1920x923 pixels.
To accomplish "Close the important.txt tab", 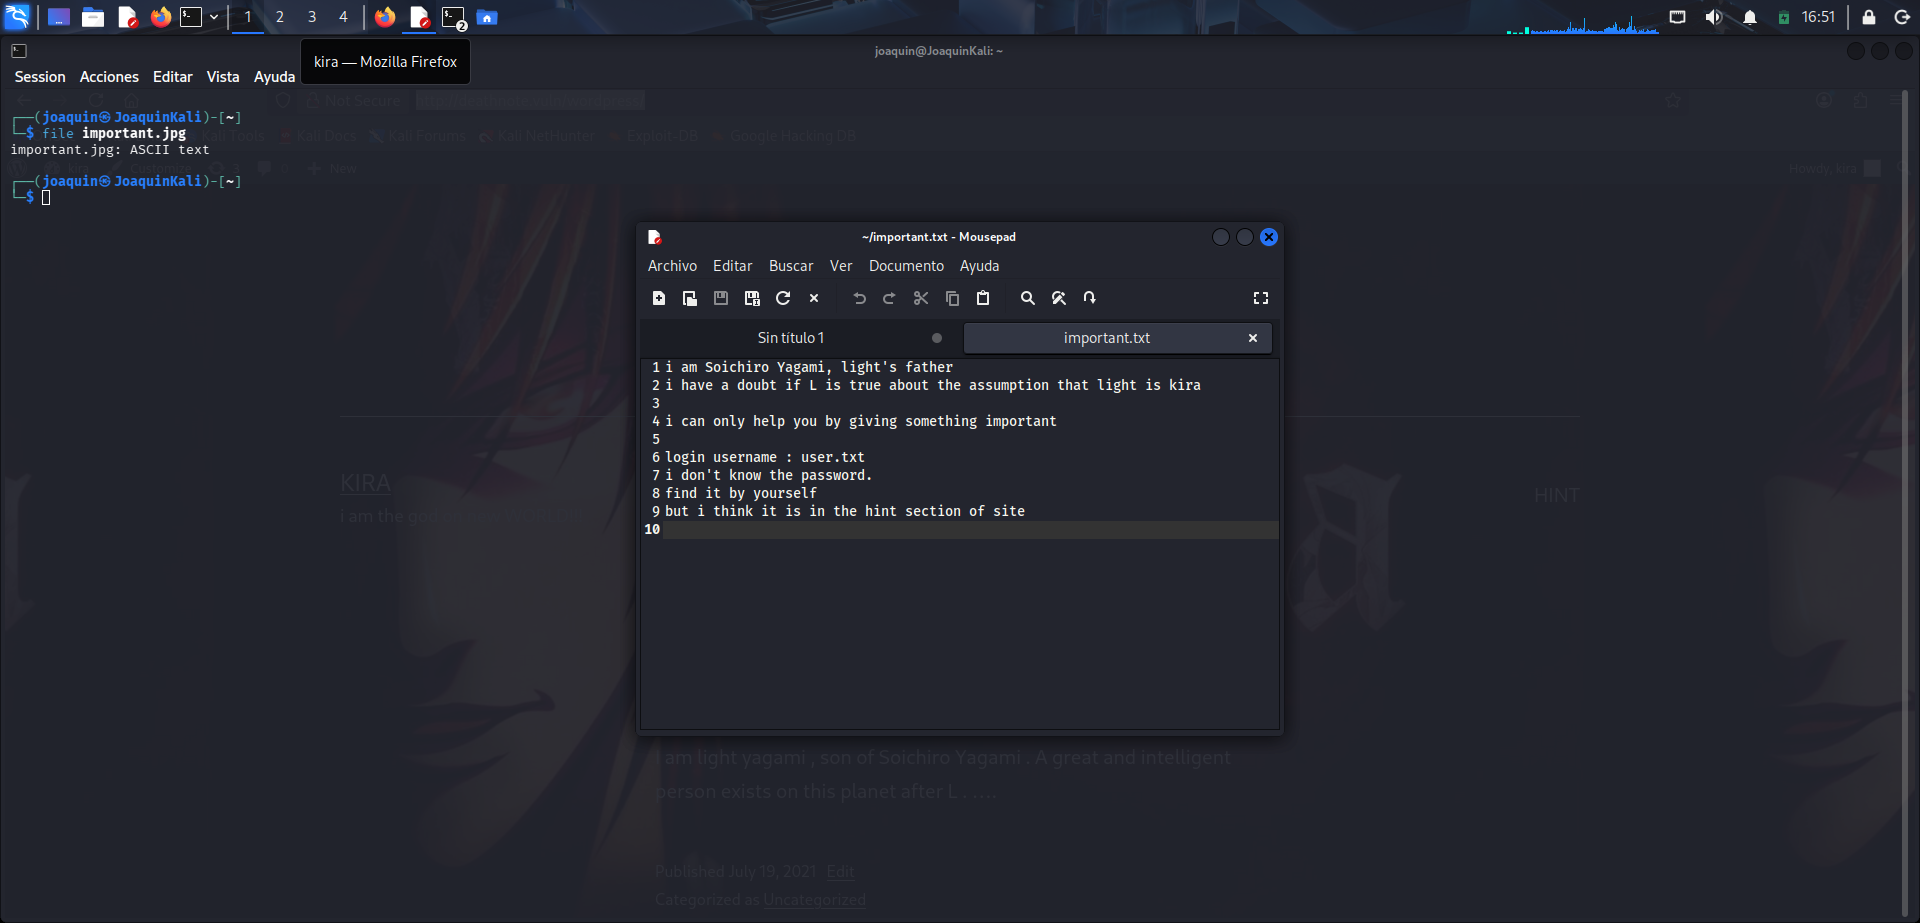I will 1252,338.
